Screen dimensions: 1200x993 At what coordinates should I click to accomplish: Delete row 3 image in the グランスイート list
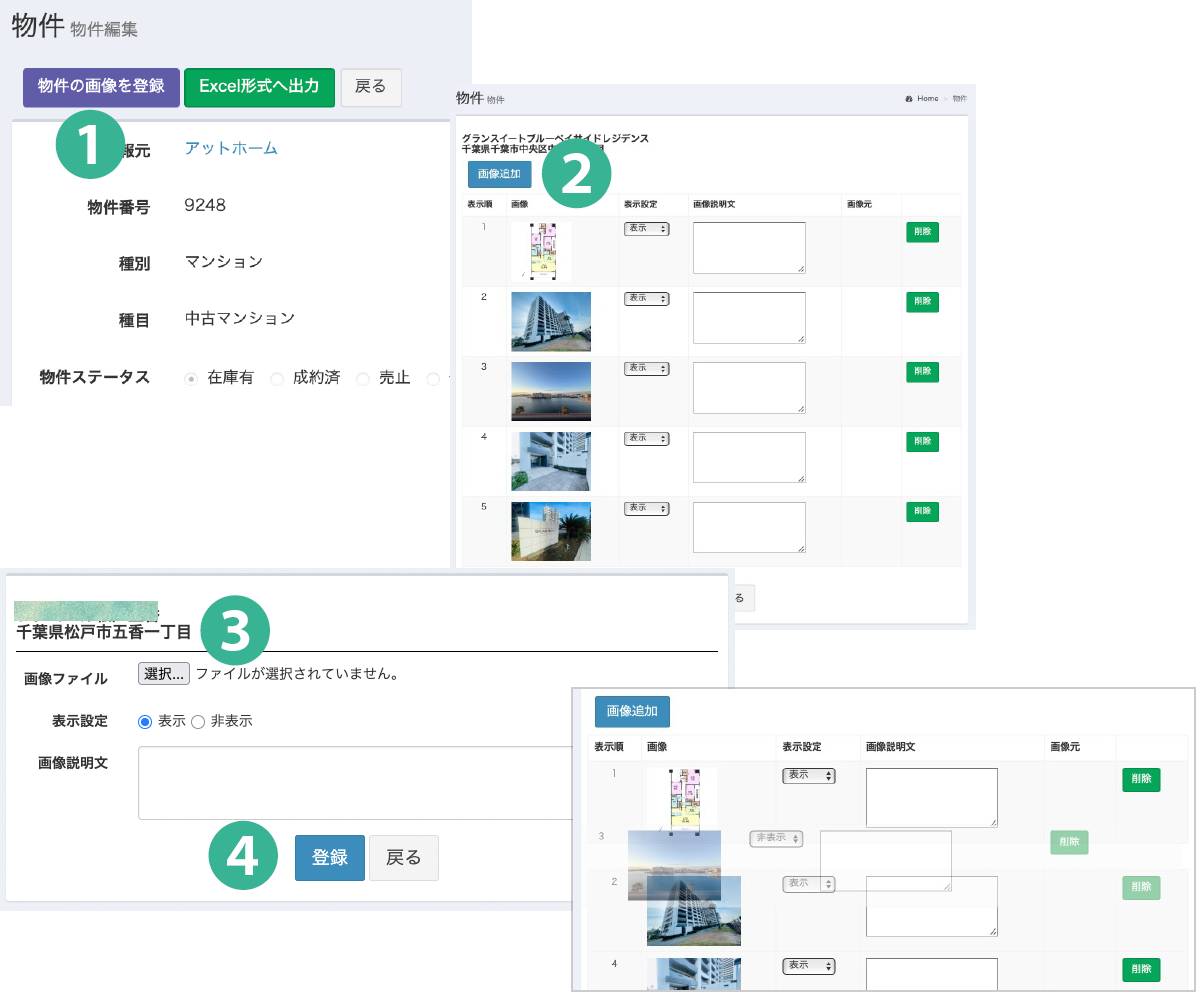tap(922, 372)
